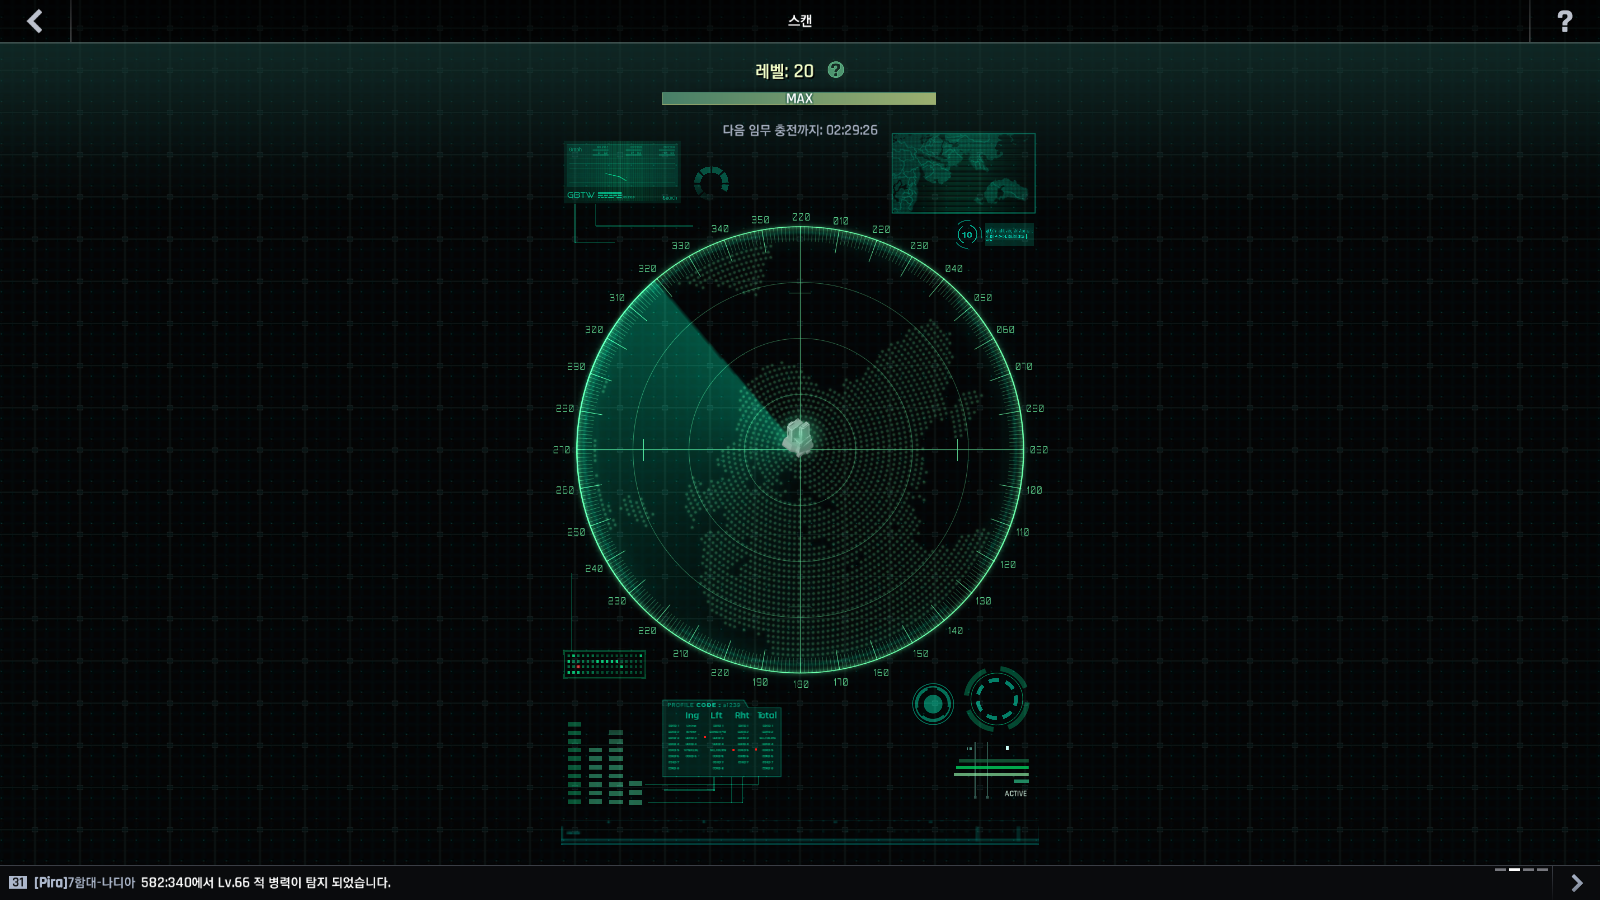Toggle the ACTIVE status indicator

pos(1015,793)
